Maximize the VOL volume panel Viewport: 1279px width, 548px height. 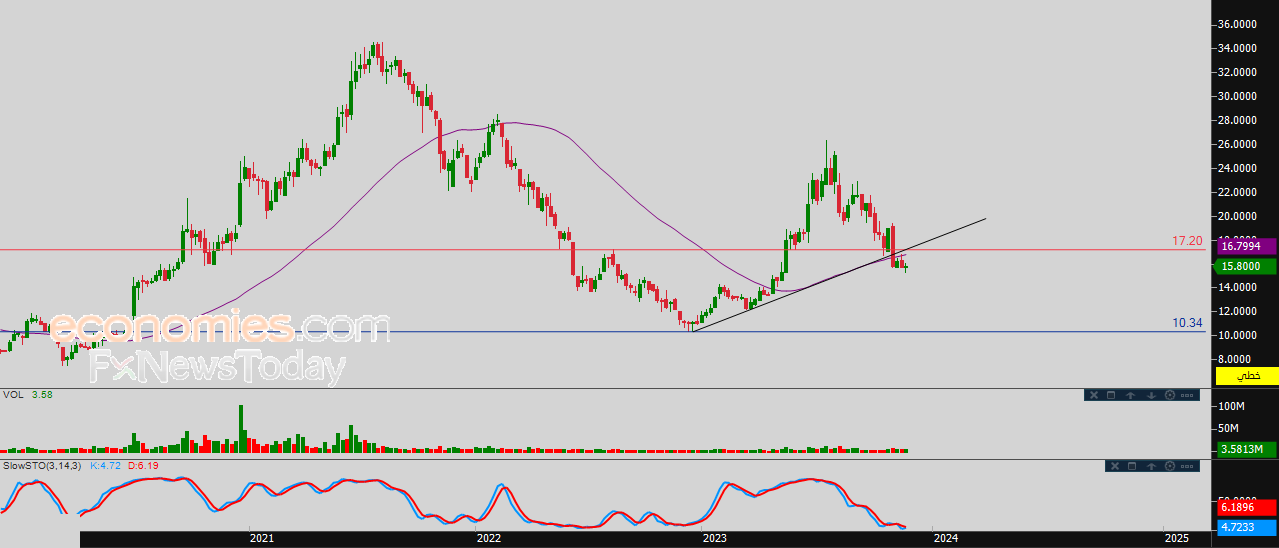[1111, 395]
